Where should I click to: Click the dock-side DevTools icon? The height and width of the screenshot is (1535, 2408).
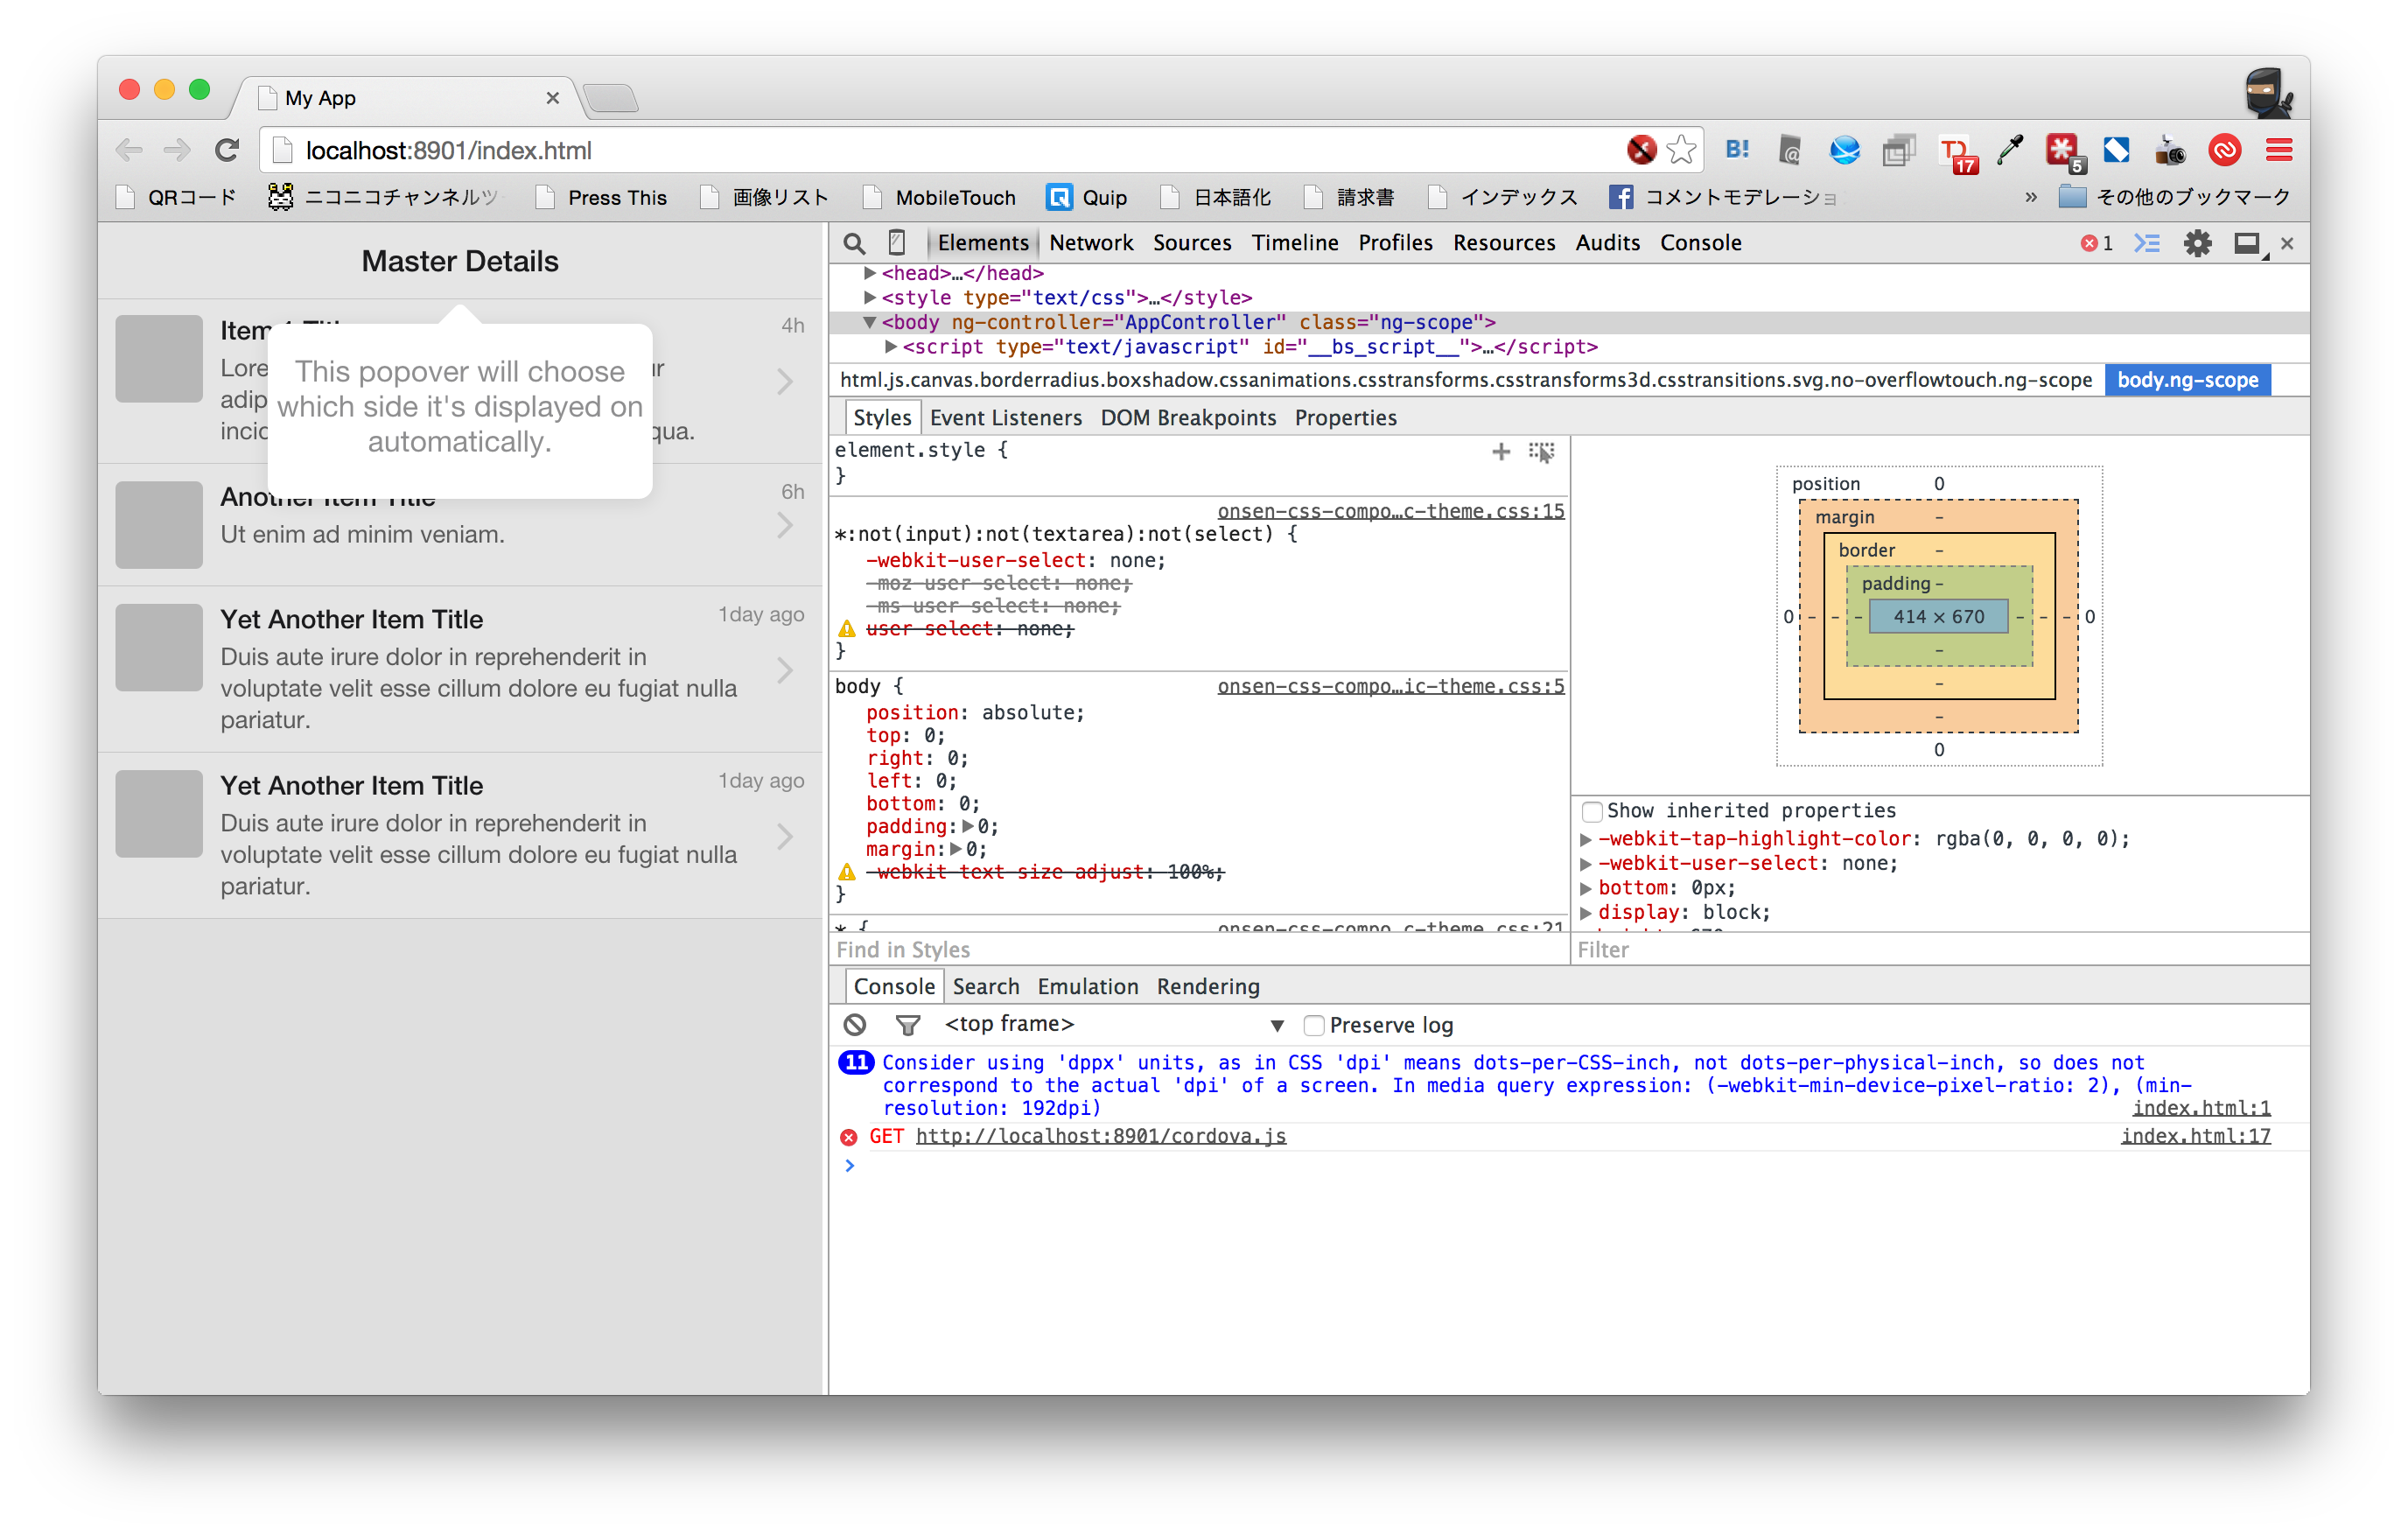[x=2247, y=243]
